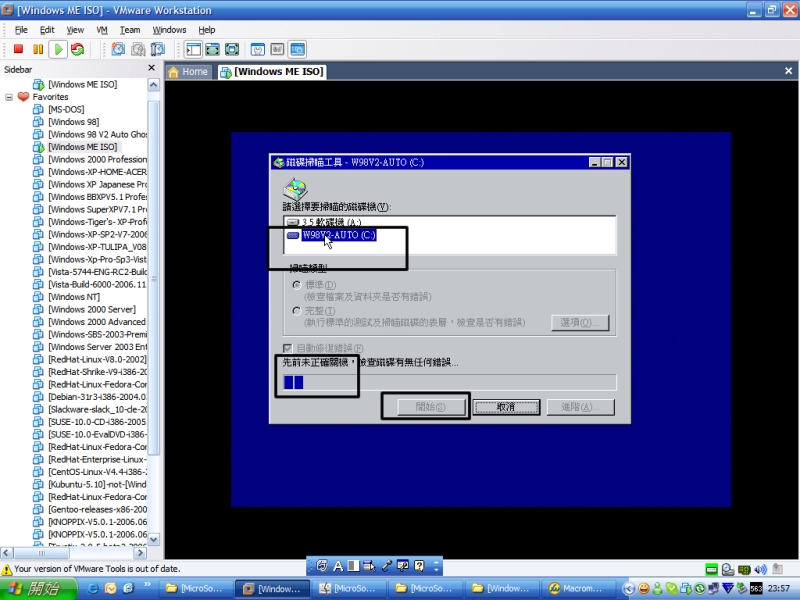Click the green Power On toolbar icon
The image size is (800, 600).
pos(58,49)
